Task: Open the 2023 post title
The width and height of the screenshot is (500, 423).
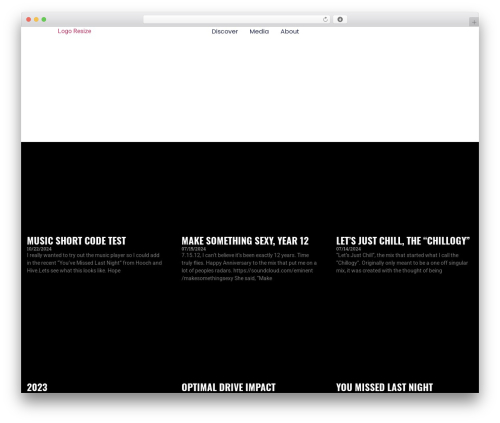Action: coord(37,387)
